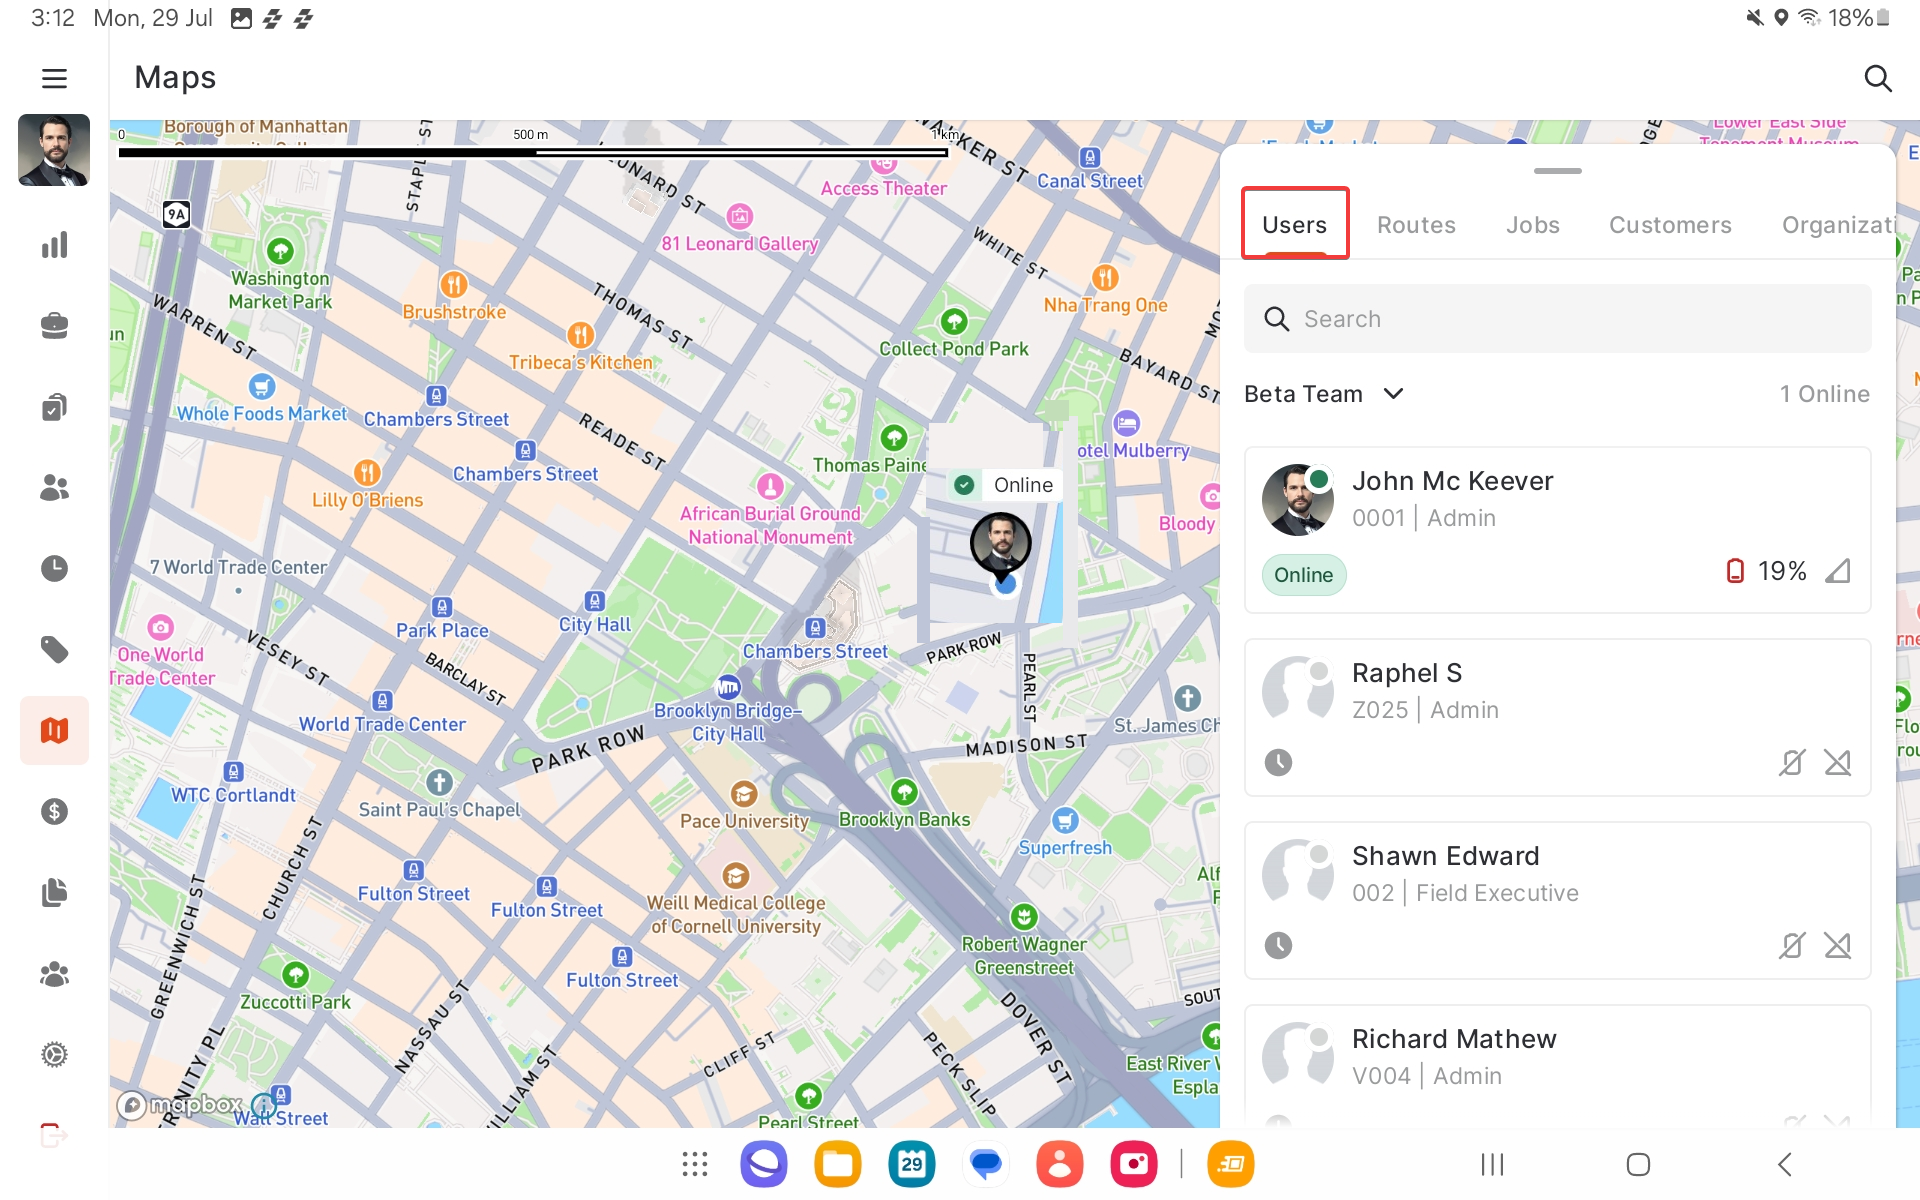
Task: Open the Customers tab
Action: pyautogui.click(x=1669, y=225)
